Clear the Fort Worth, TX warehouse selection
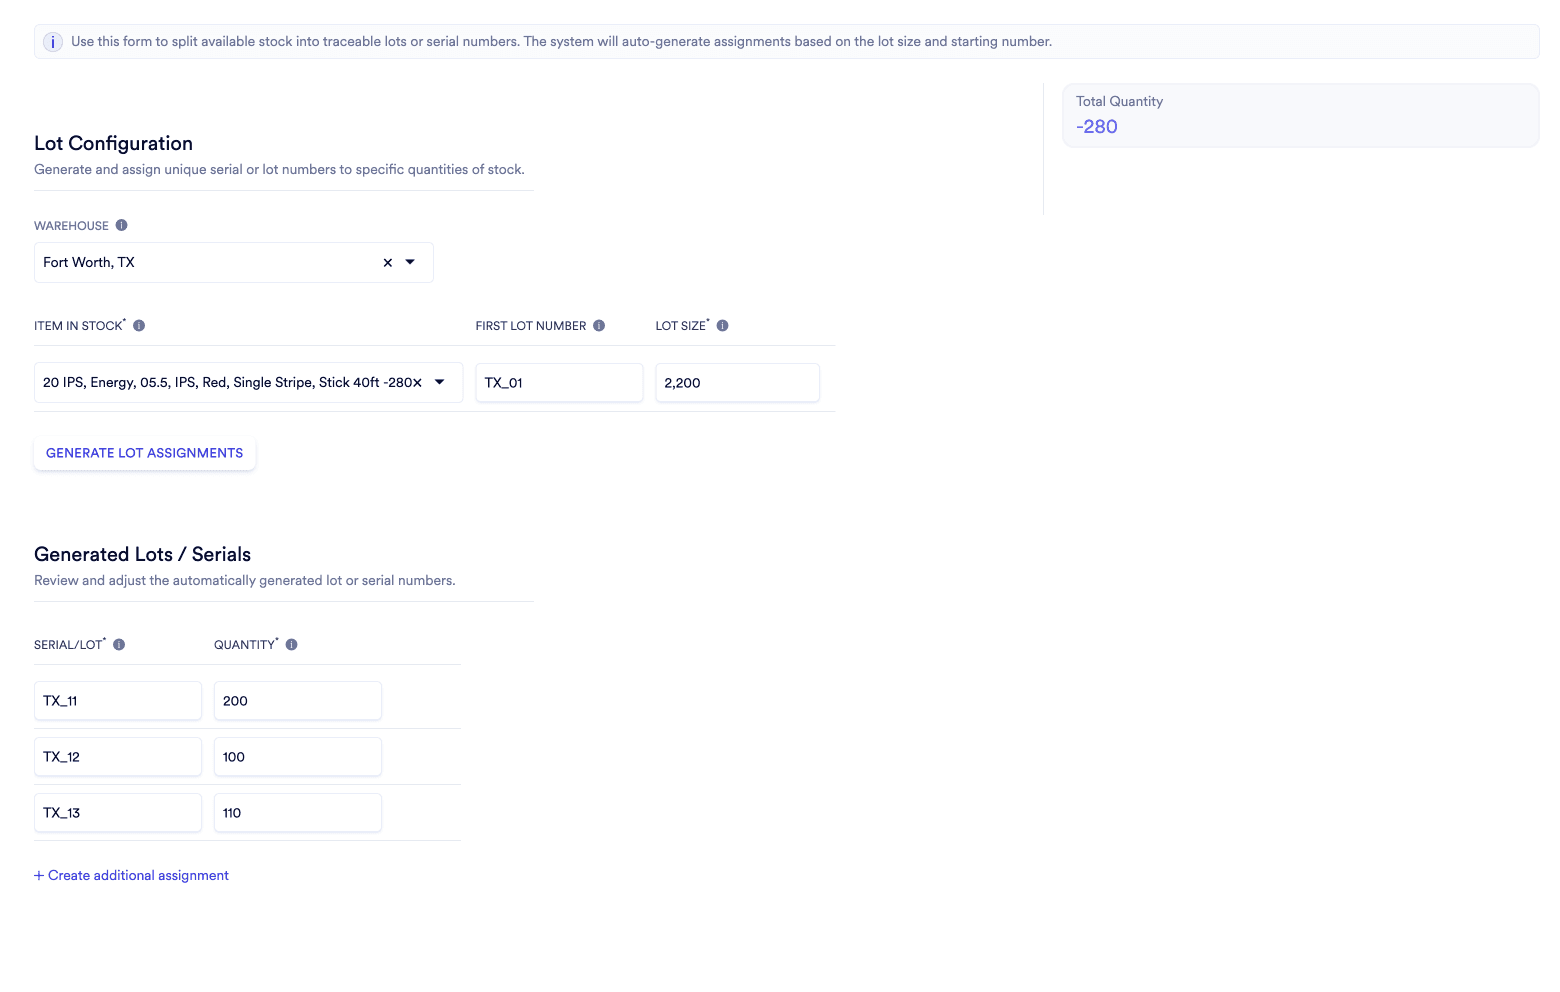 coord(388,263)
